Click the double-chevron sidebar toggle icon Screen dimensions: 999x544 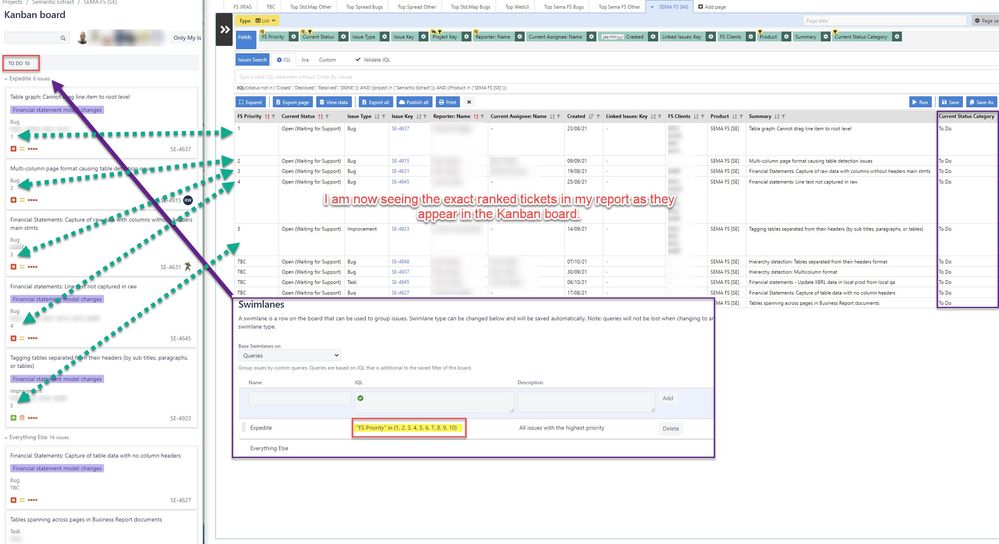224,29
